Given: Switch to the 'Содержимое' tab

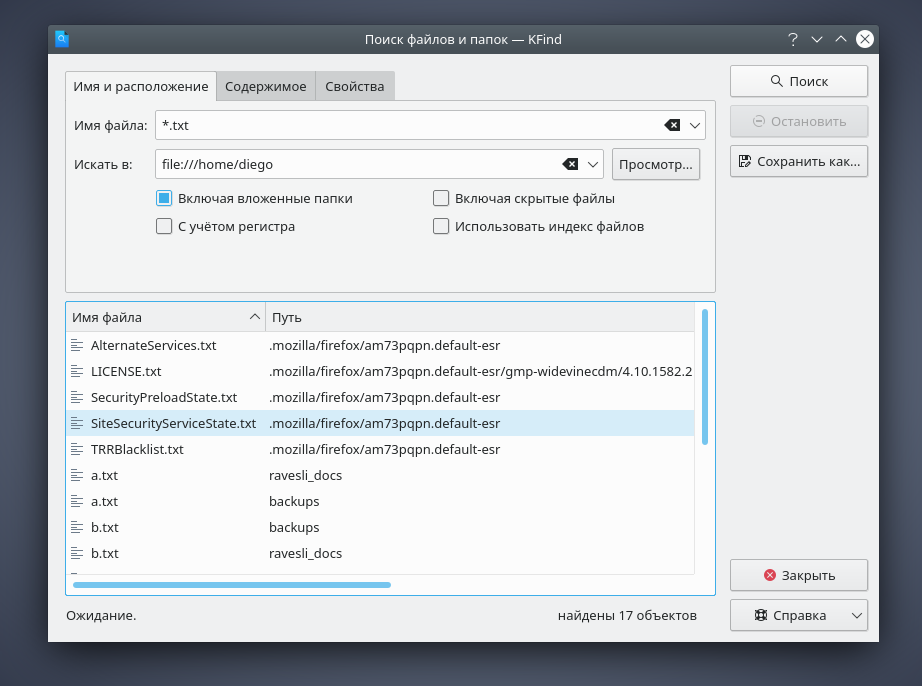Looking at the screenshot, I should pos(266,86).
